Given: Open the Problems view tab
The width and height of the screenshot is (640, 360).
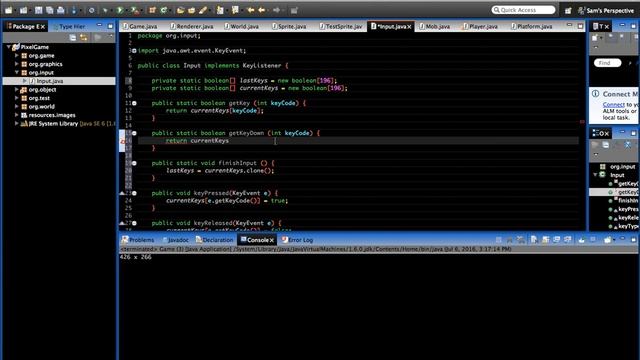Looking at the screenshot, I should 138,240.
